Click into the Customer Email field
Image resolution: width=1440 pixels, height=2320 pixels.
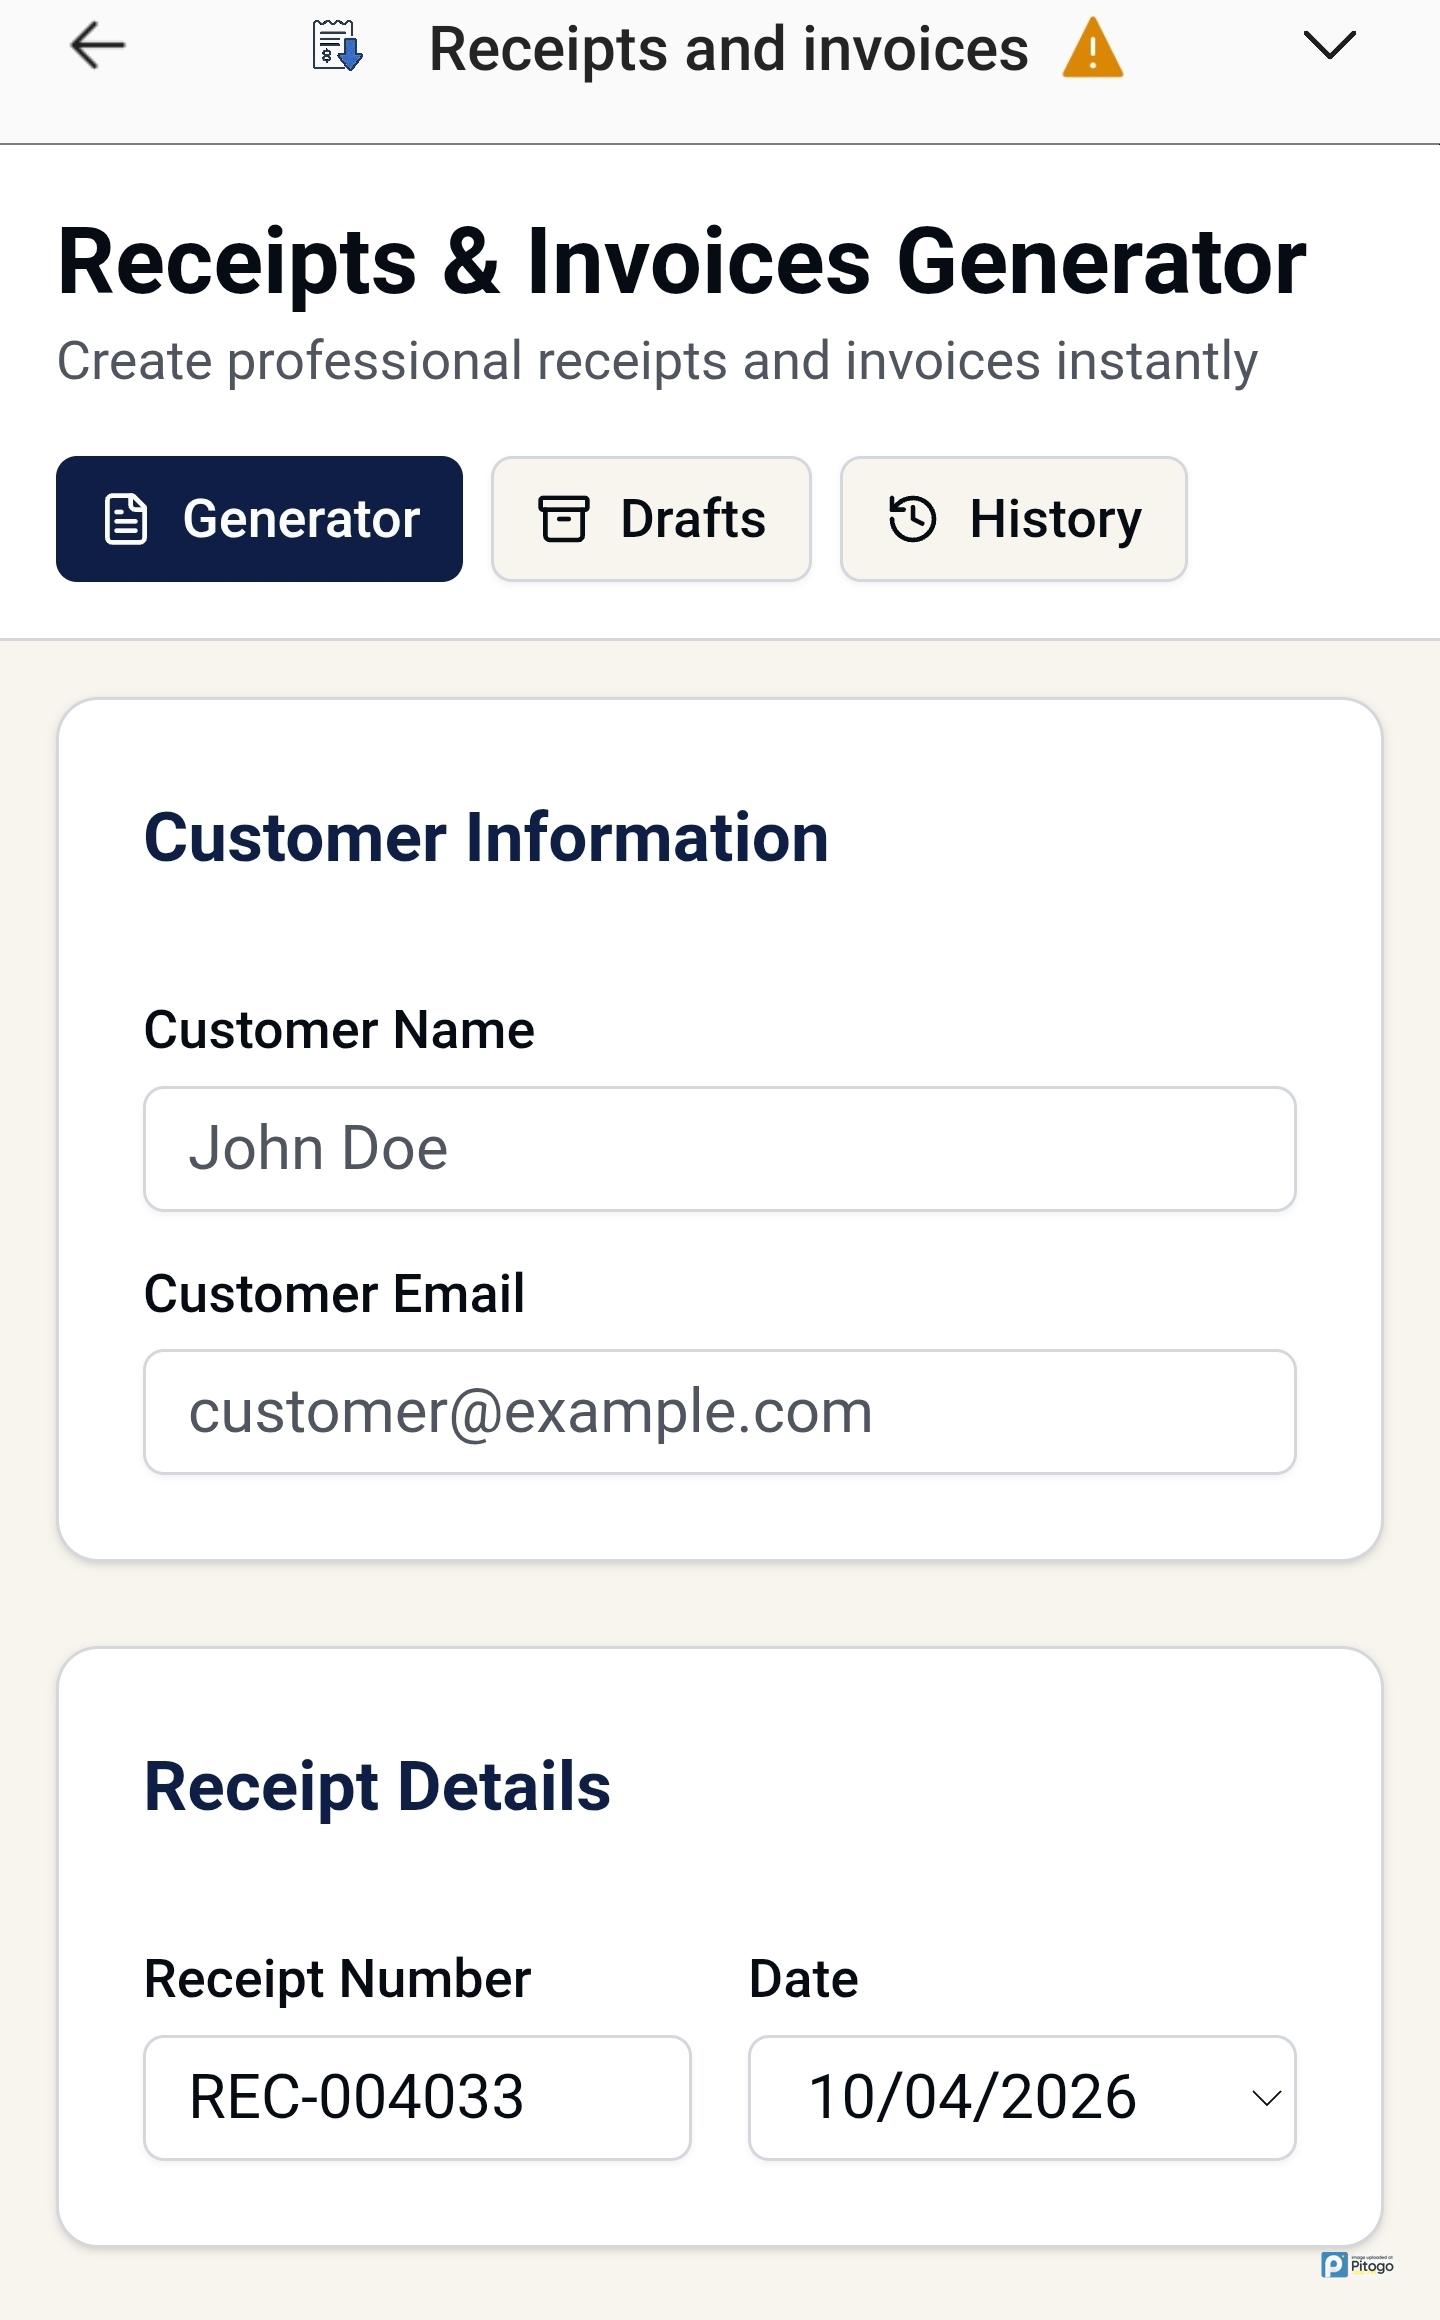tap(720, 1412)
